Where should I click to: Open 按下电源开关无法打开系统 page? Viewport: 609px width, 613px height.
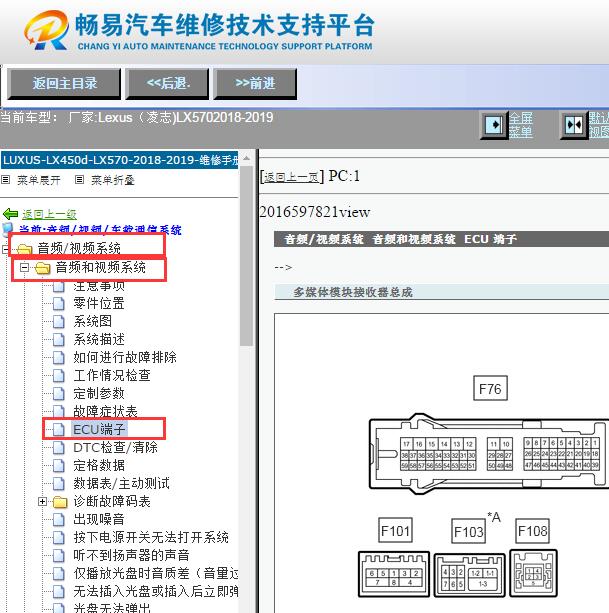click(151, 538)
